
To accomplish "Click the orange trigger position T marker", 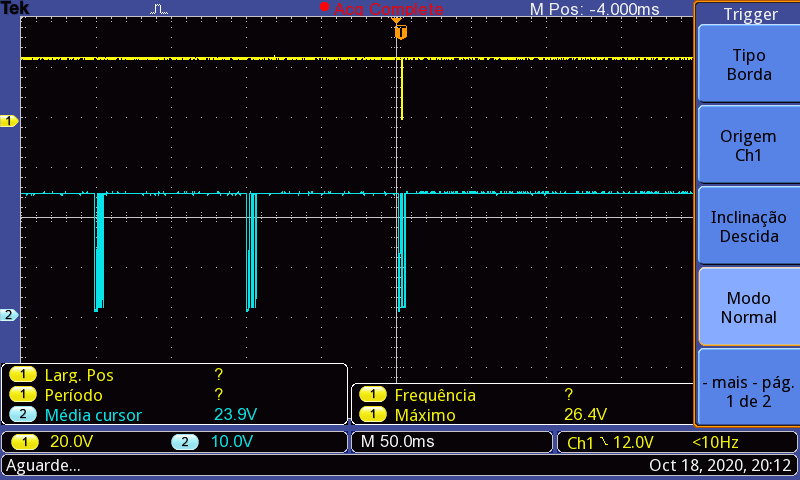I will pos(401,32).
